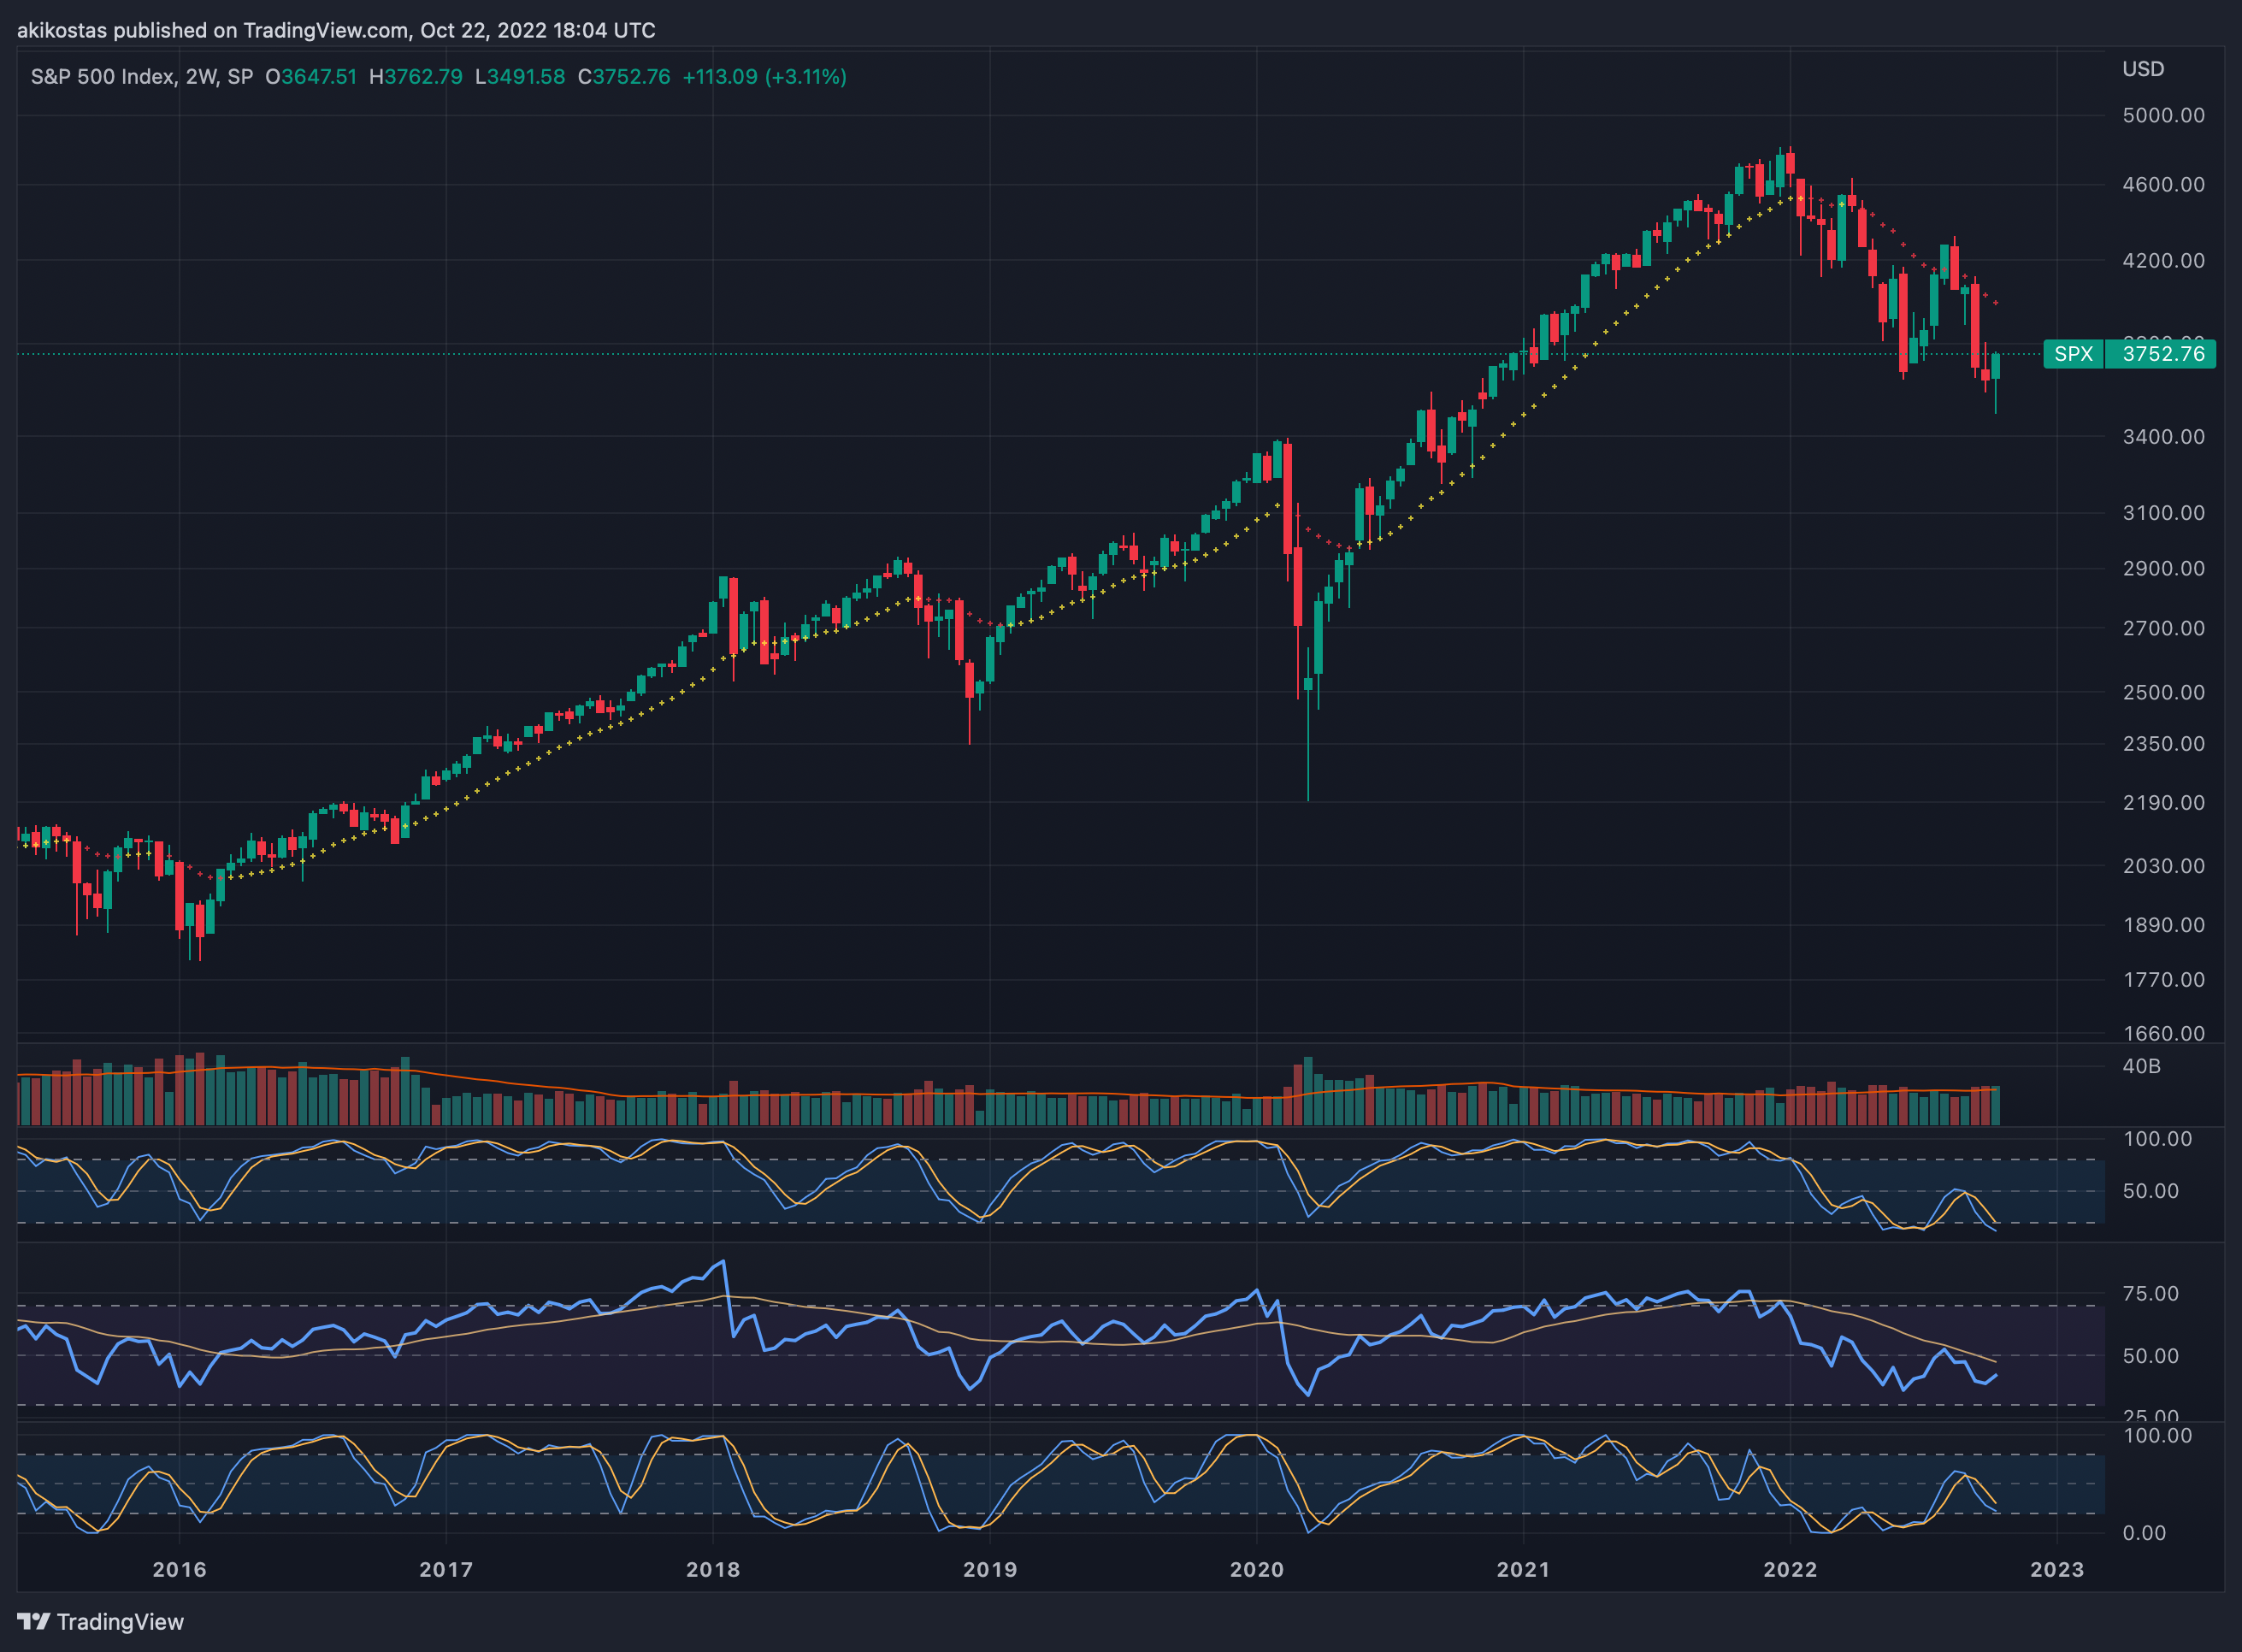Click the 2900.00 price axis label
The height and width of the screenshot is (1652, 2242).
coord(2164,569)
